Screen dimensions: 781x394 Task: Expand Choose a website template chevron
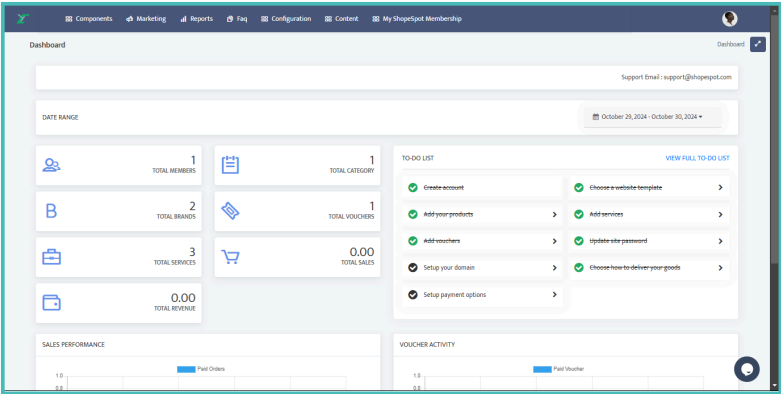[720, 188]
